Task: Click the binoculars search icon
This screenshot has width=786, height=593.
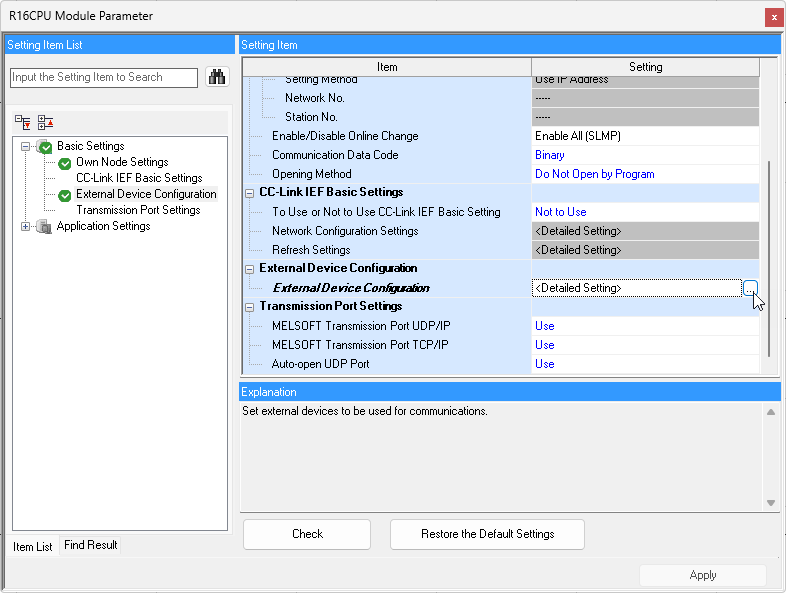Action: pos(217,77)
